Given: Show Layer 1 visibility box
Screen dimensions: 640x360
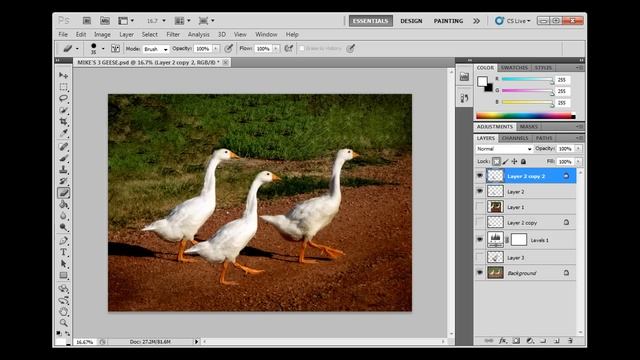Looking at the screenshot, I should [480, 207].
